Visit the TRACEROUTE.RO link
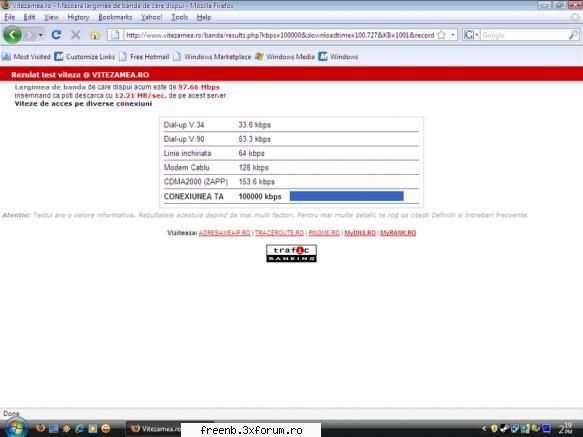The image size is (583, 437). coord(279,233)
